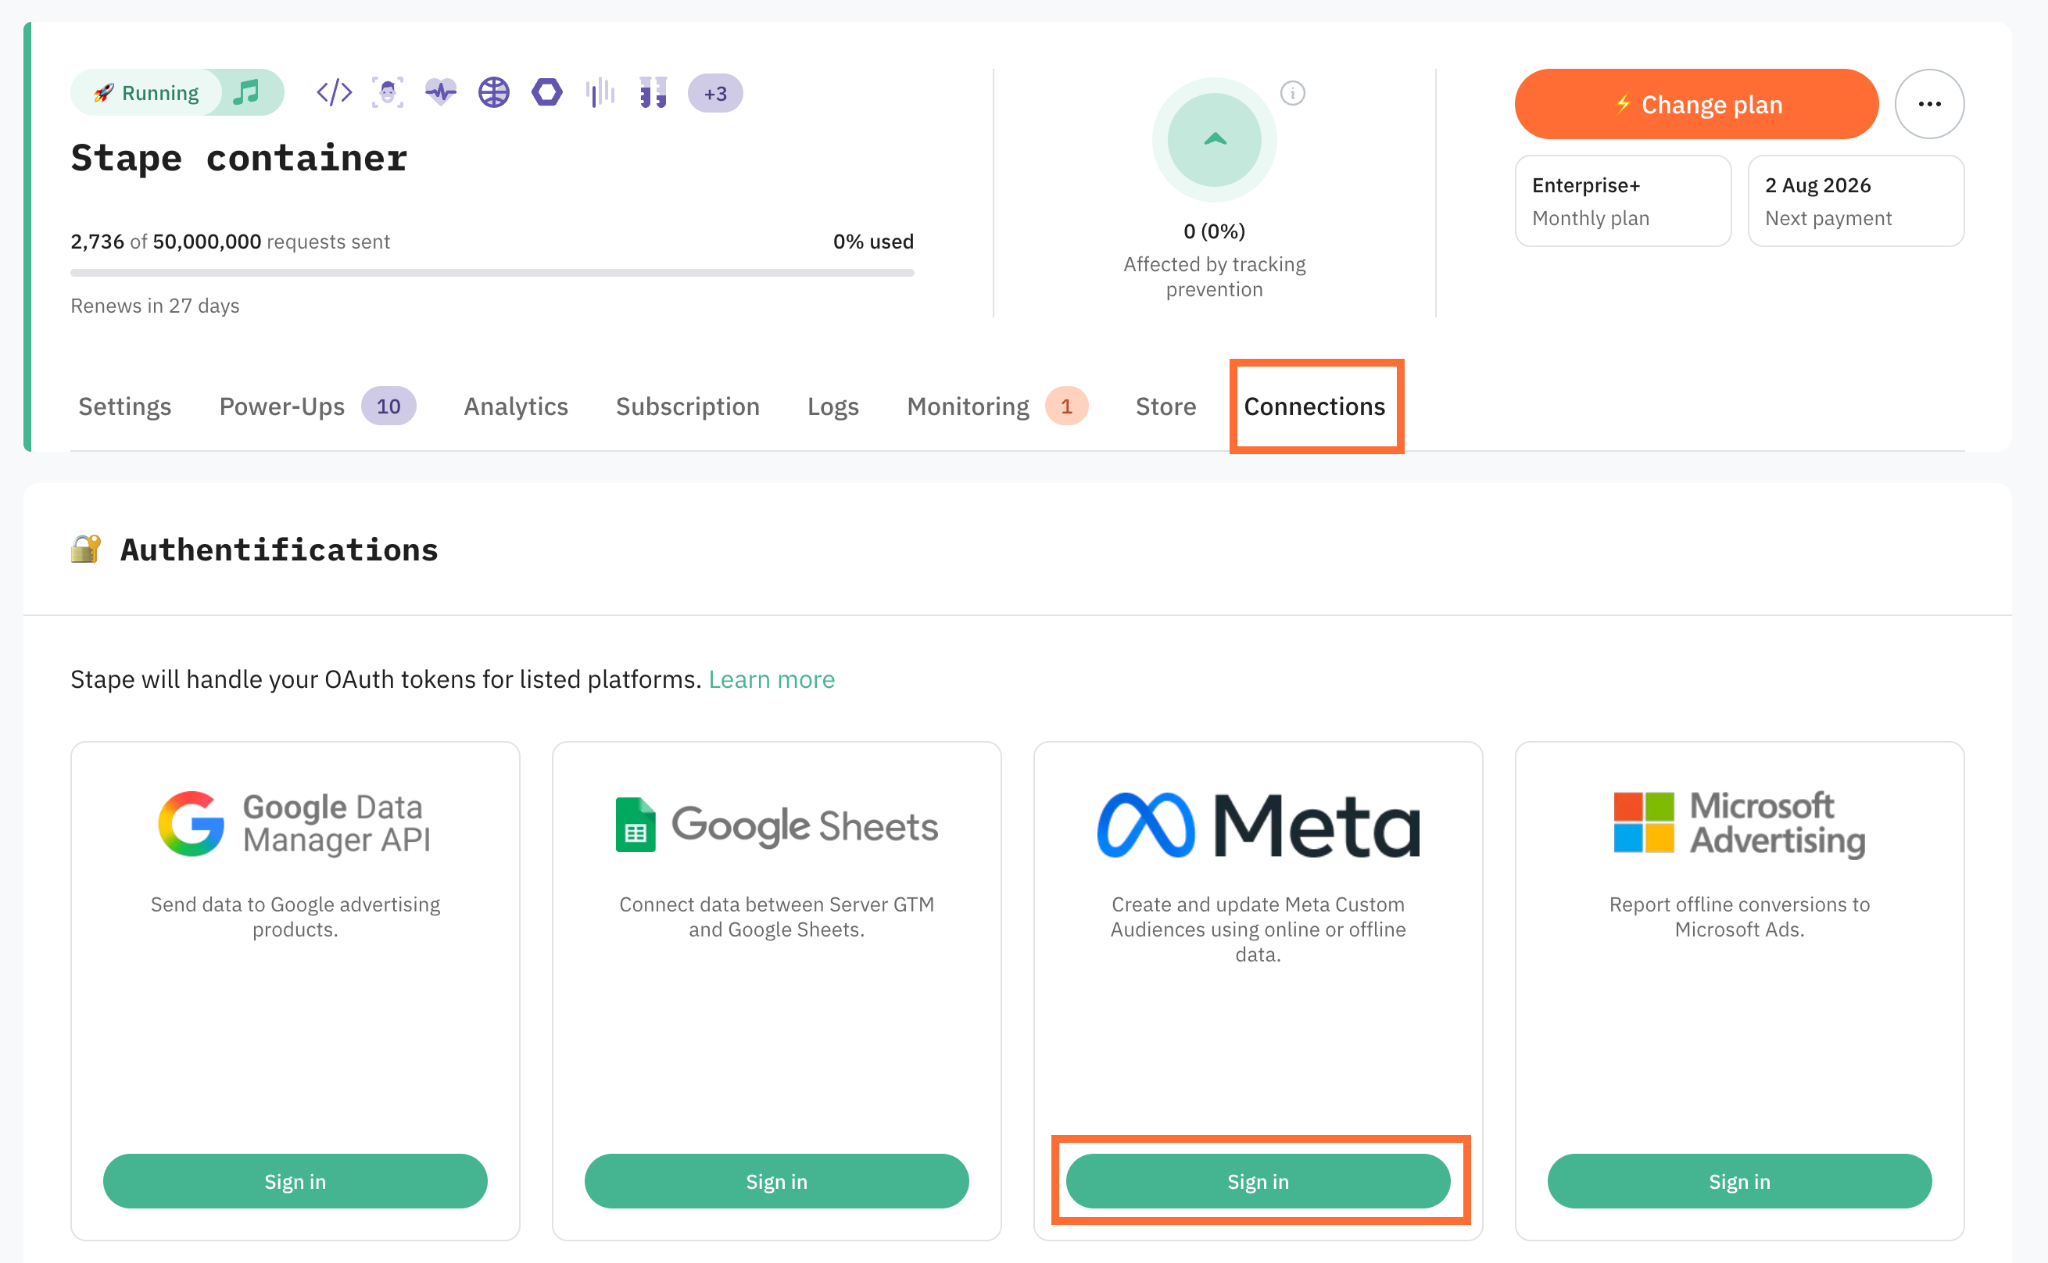View the Logs tab
This screenshot has width=2048, height=1263.
pyautogui.click(x=833, y=406)
